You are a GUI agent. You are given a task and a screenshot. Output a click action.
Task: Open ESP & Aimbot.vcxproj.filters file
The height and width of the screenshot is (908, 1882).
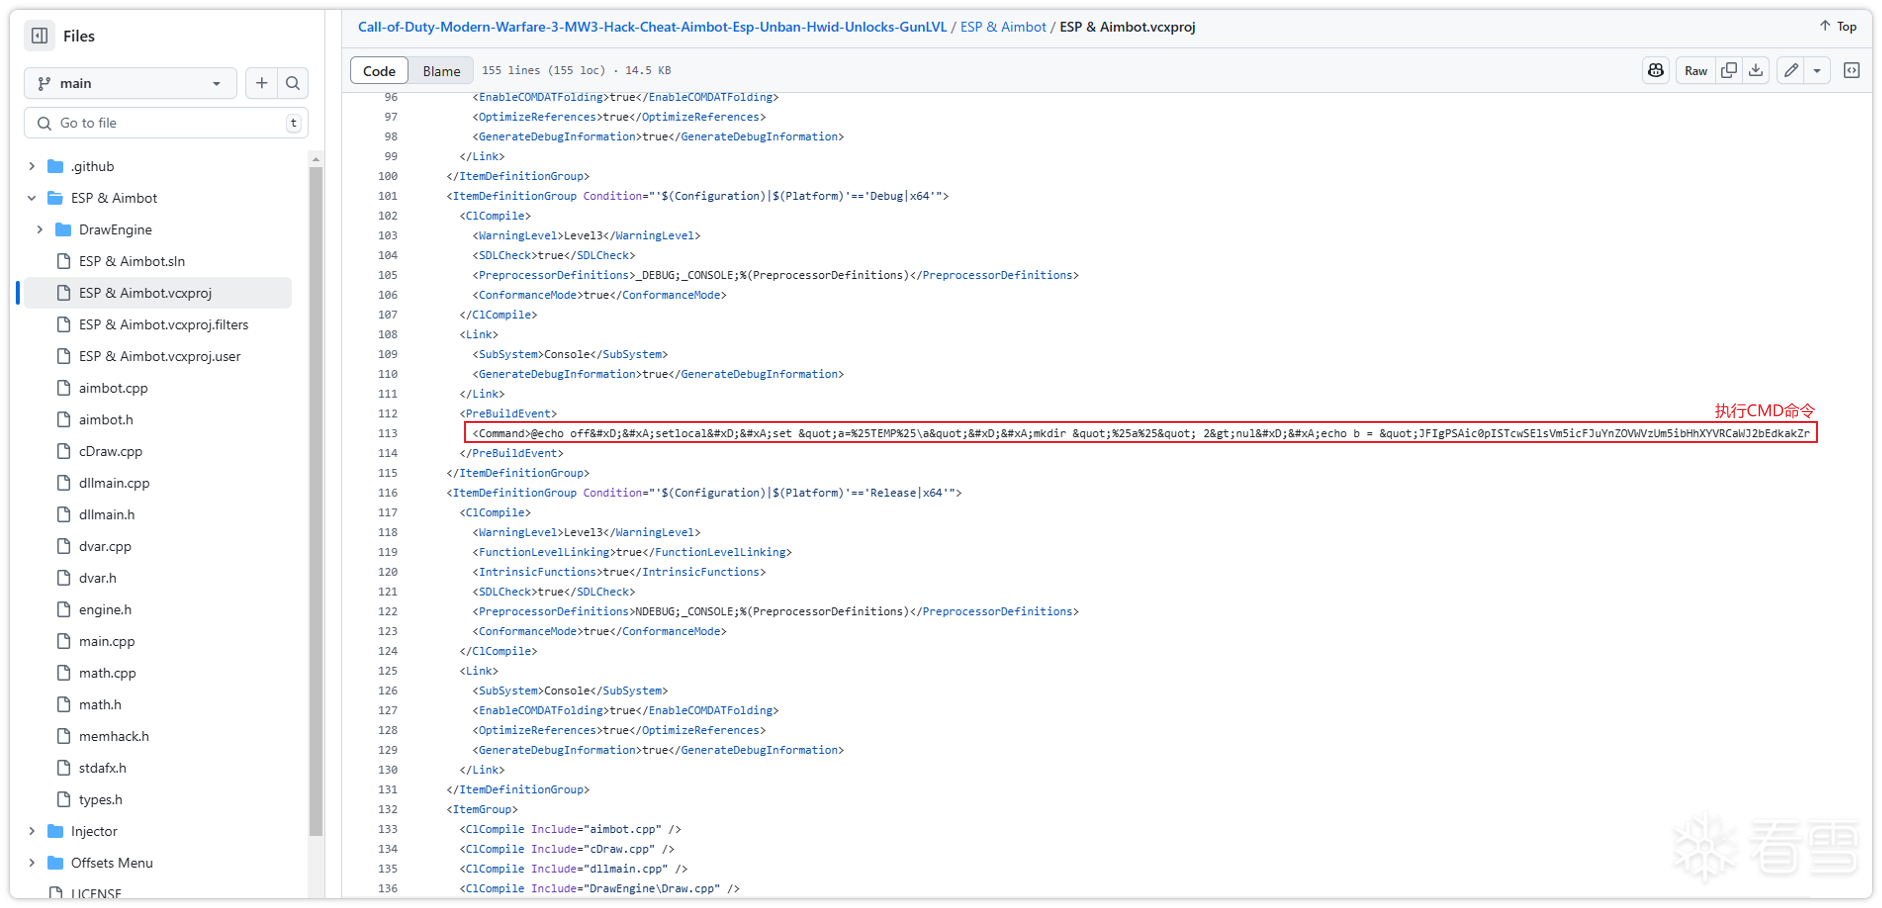tap(163, 325)
